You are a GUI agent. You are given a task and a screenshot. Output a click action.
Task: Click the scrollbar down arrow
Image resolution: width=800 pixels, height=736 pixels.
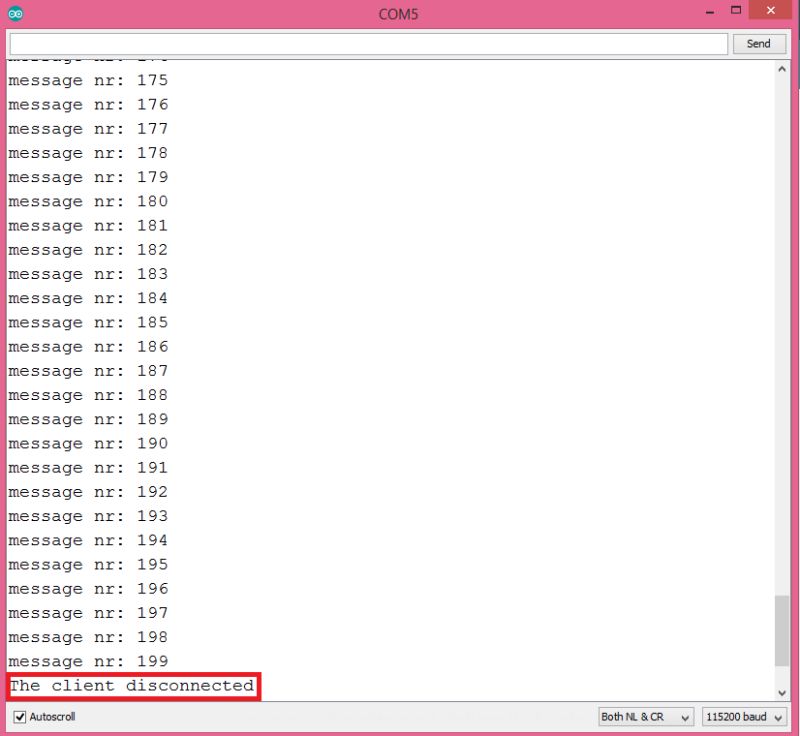(783, 690)
